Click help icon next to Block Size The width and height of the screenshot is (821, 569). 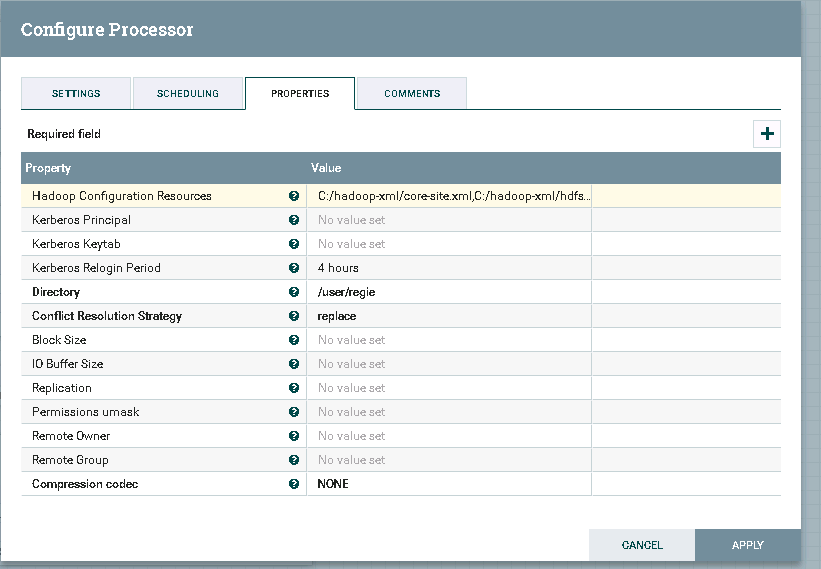coord(294,340)
